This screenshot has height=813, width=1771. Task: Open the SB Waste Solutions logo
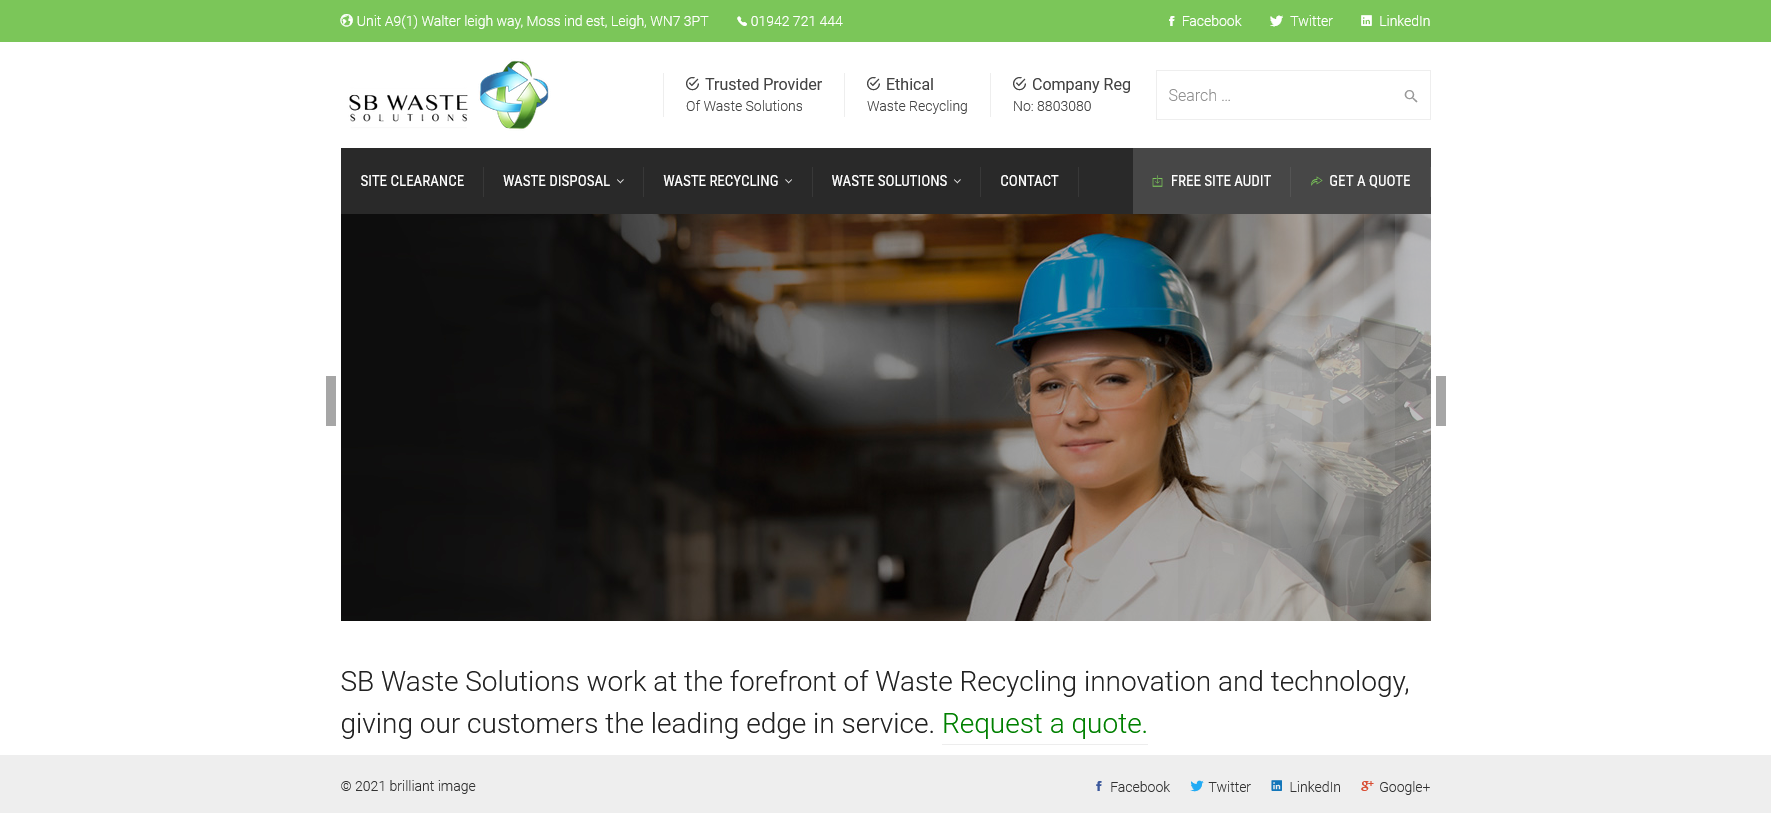point(448,95)
